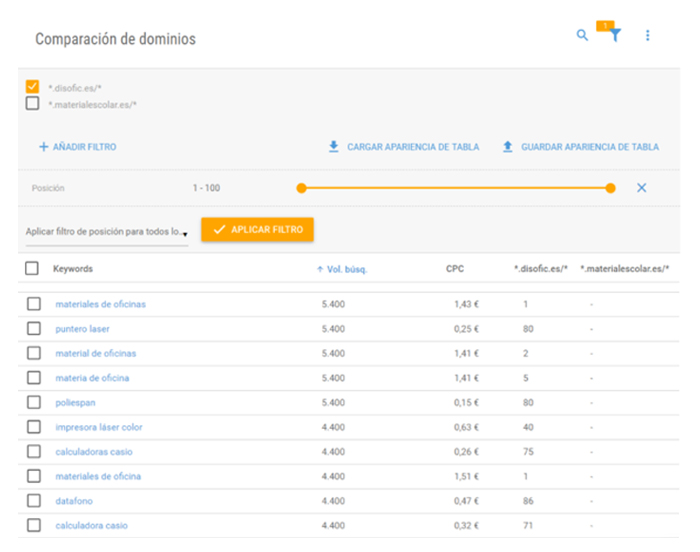Click the Cargar apariencia download icon
700x552 pixels.
click(x=334, y=147)
